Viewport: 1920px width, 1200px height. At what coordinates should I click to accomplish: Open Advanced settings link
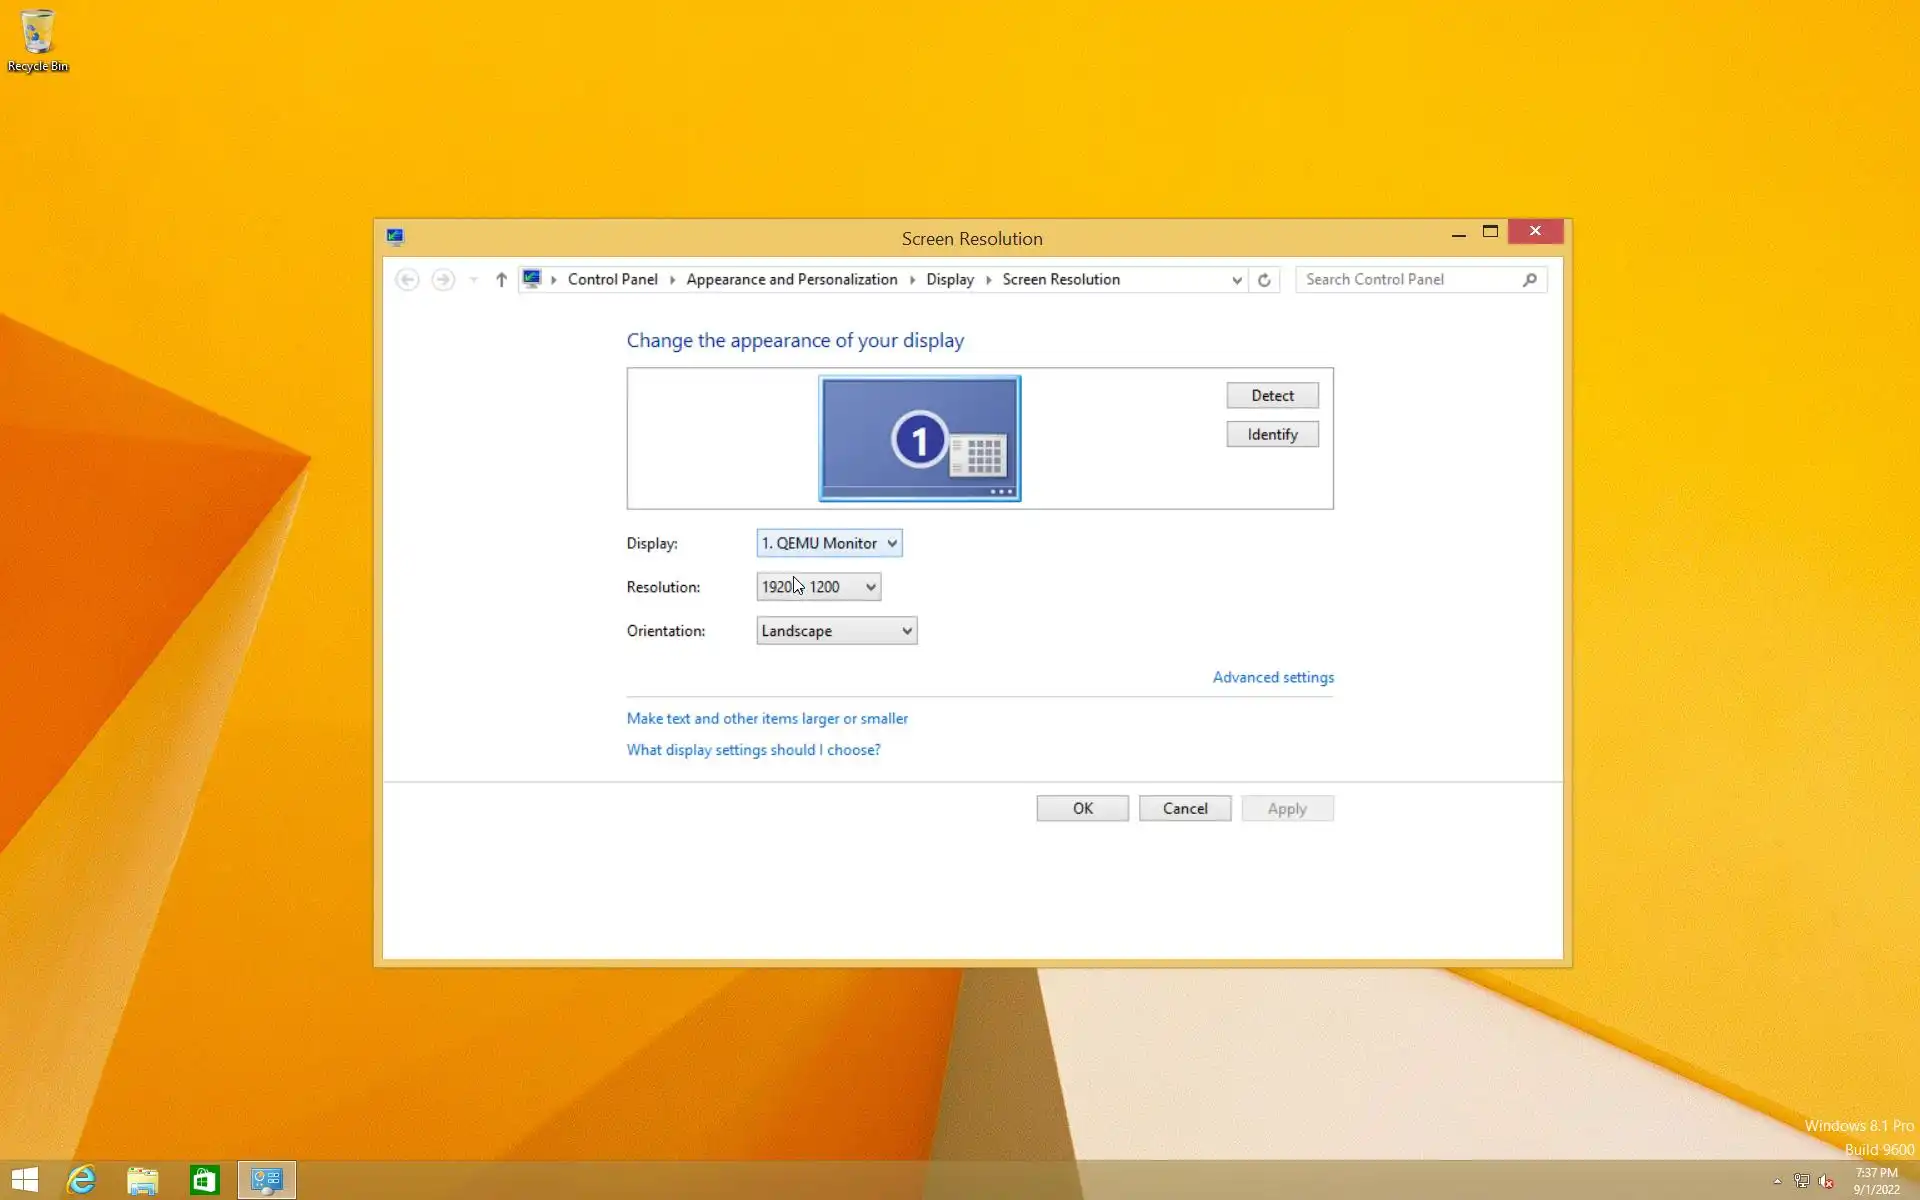point(1272,677)
